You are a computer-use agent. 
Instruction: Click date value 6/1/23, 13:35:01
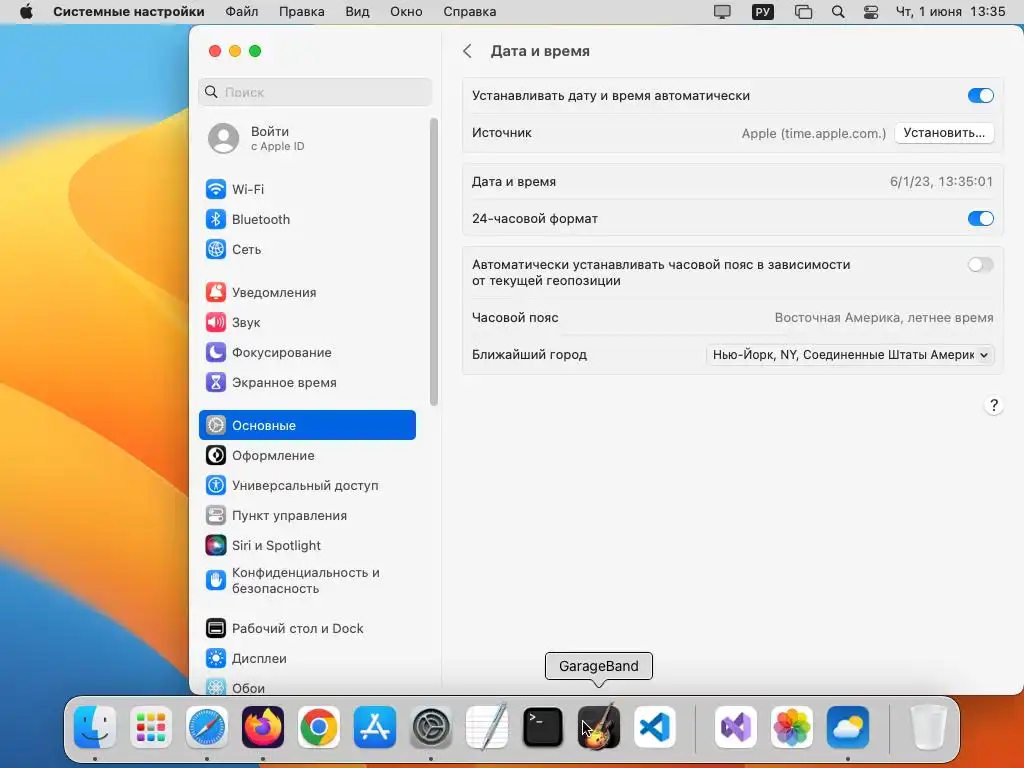point(941,182)
